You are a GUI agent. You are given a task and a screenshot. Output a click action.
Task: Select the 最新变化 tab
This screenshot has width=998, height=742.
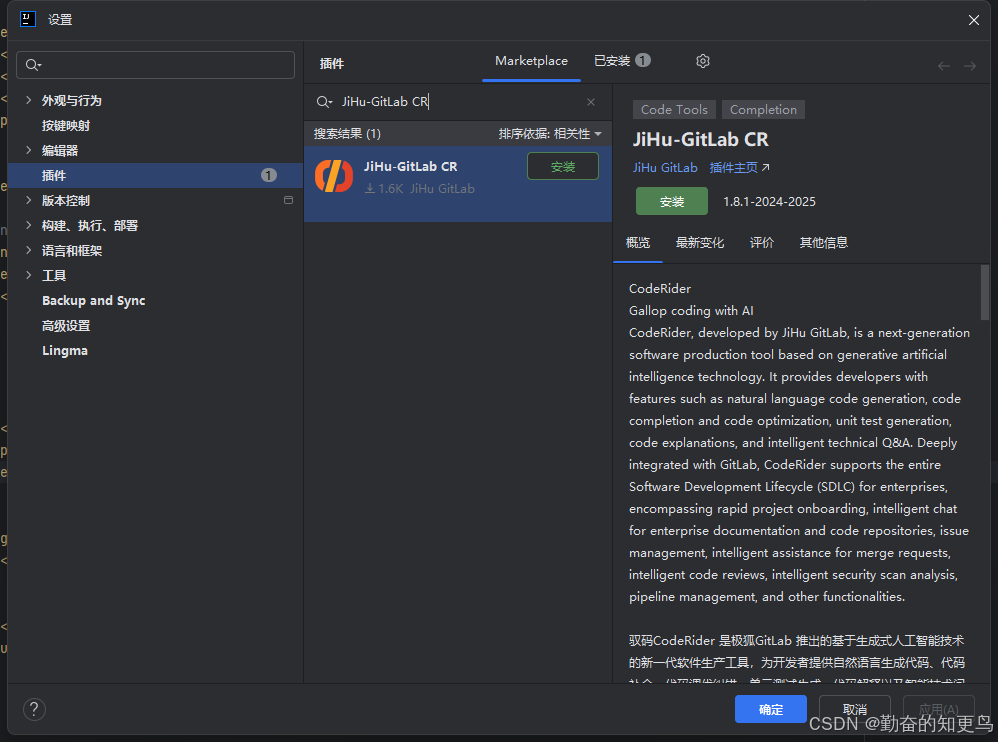tap(699, 242)
